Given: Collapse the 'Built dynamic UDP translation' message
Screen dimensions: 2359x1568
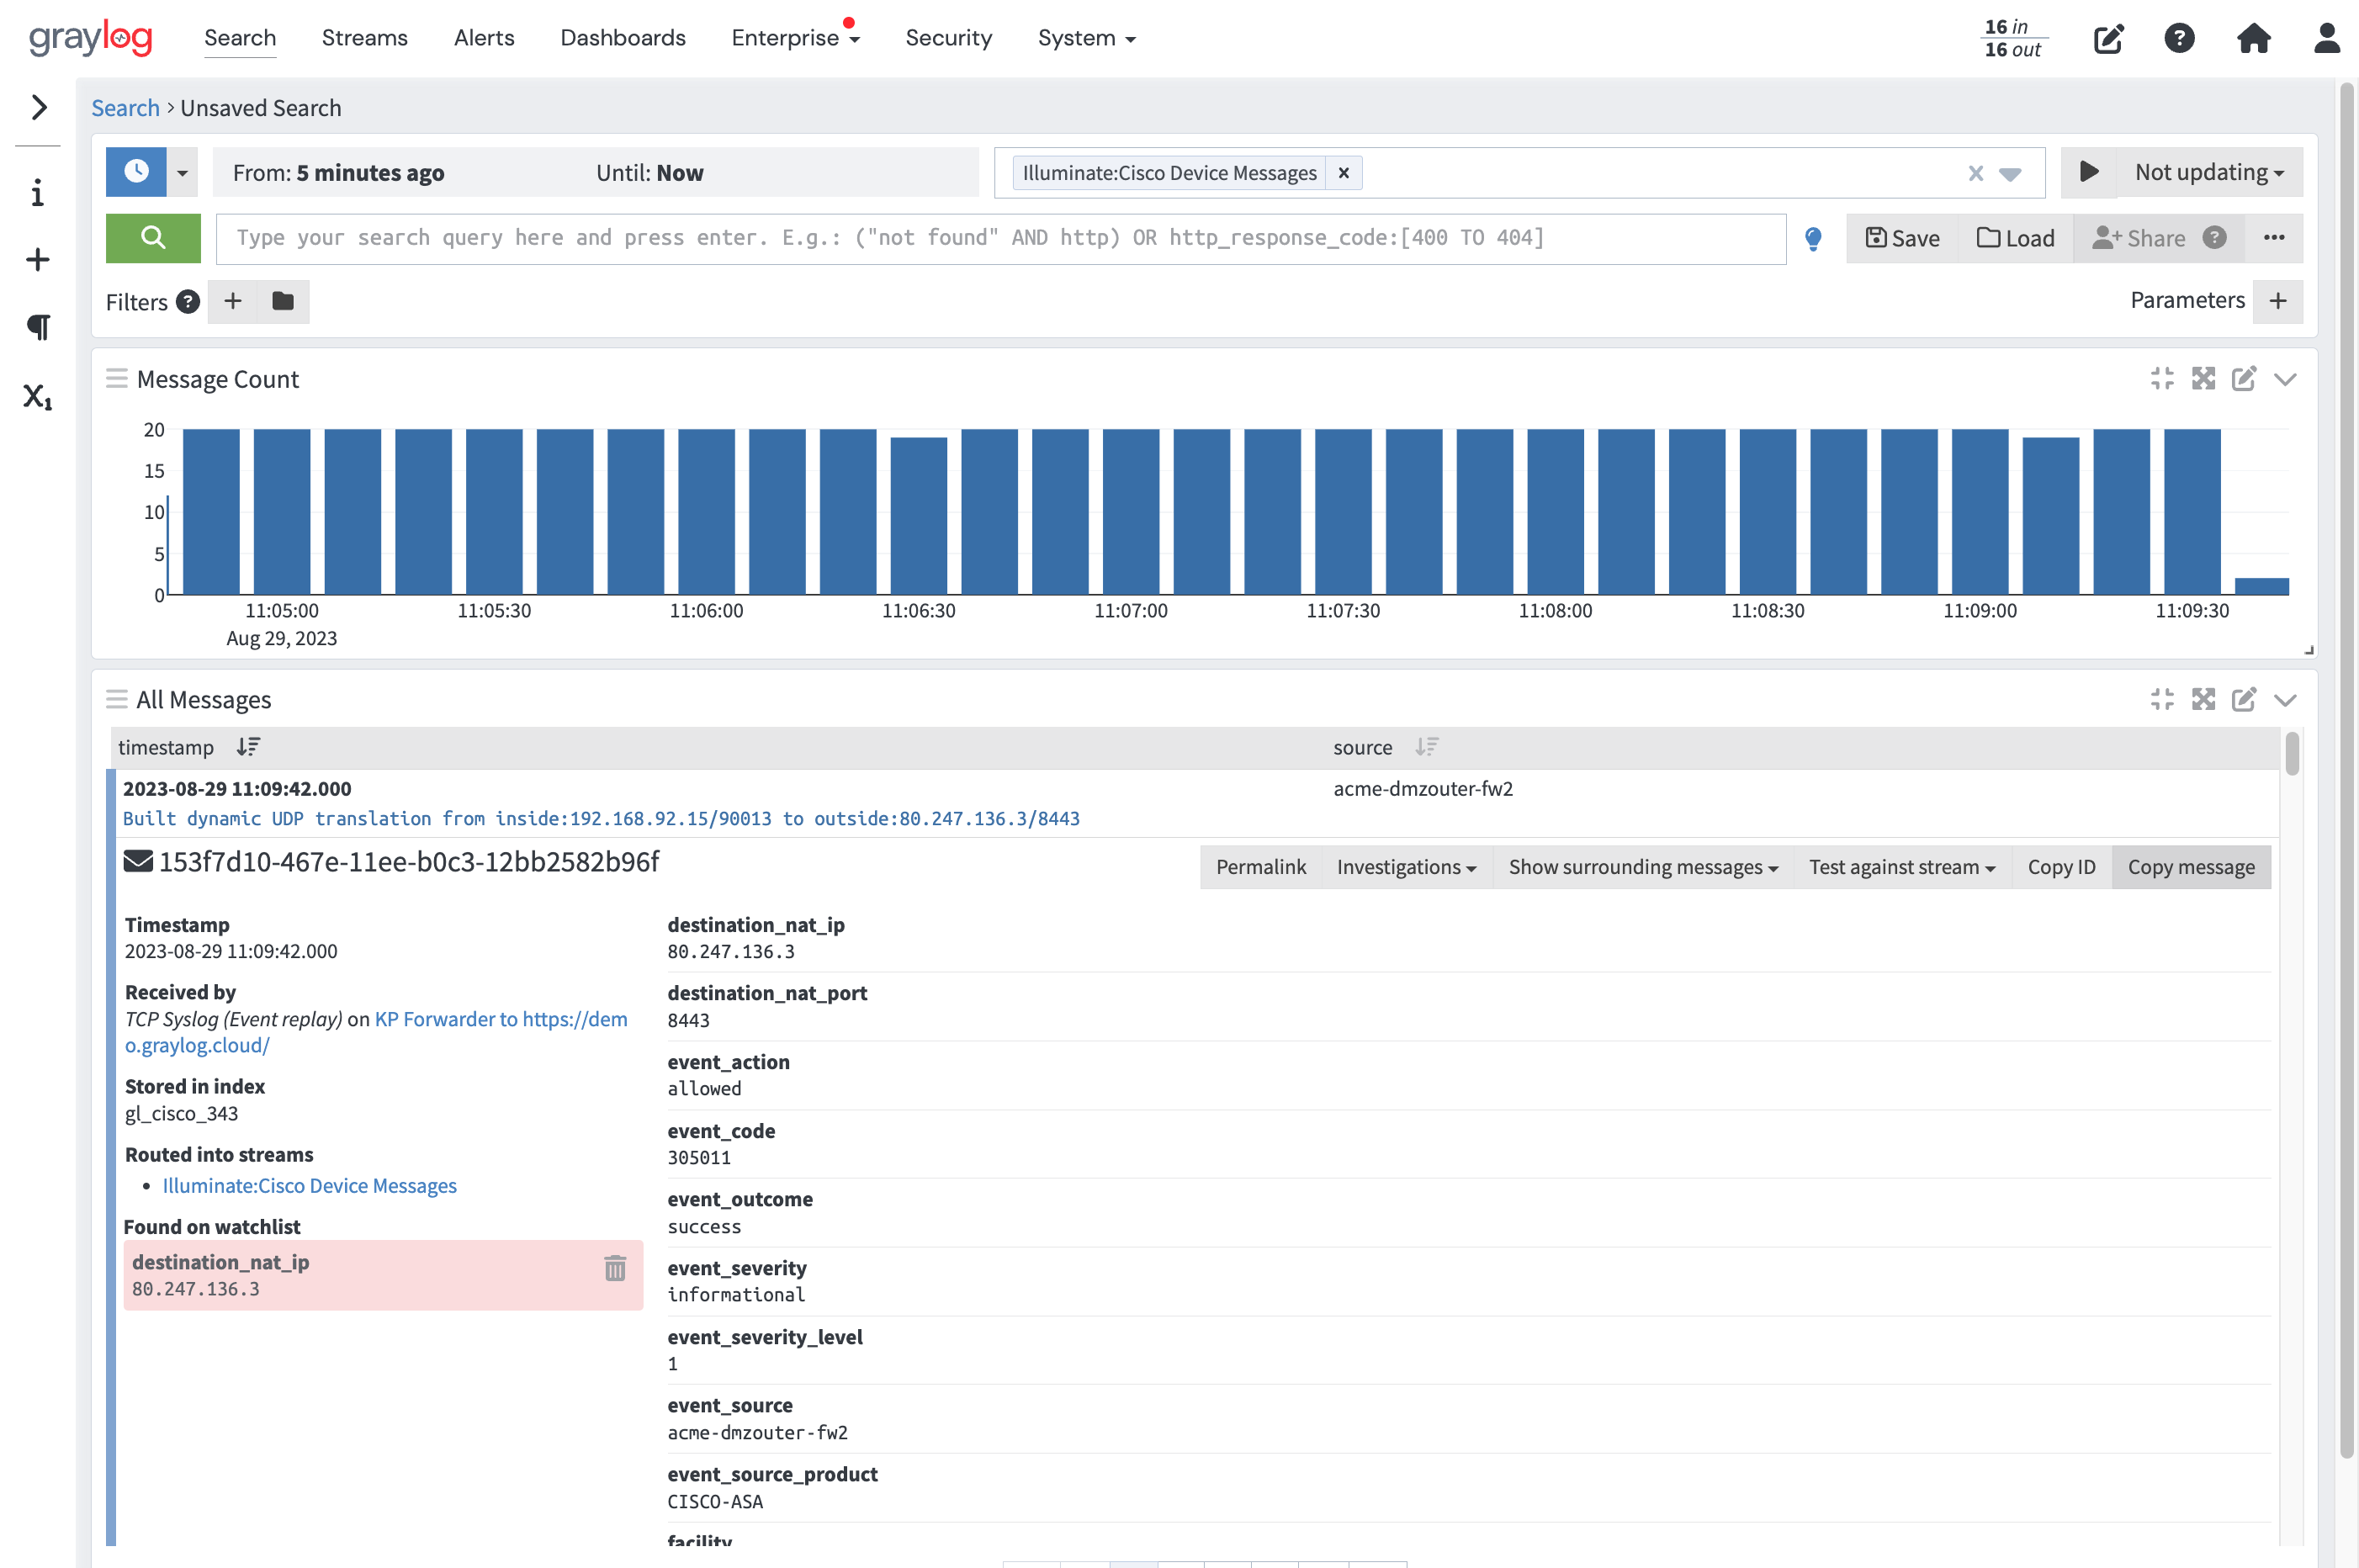Looking at the screenshot, I should 601,818.
